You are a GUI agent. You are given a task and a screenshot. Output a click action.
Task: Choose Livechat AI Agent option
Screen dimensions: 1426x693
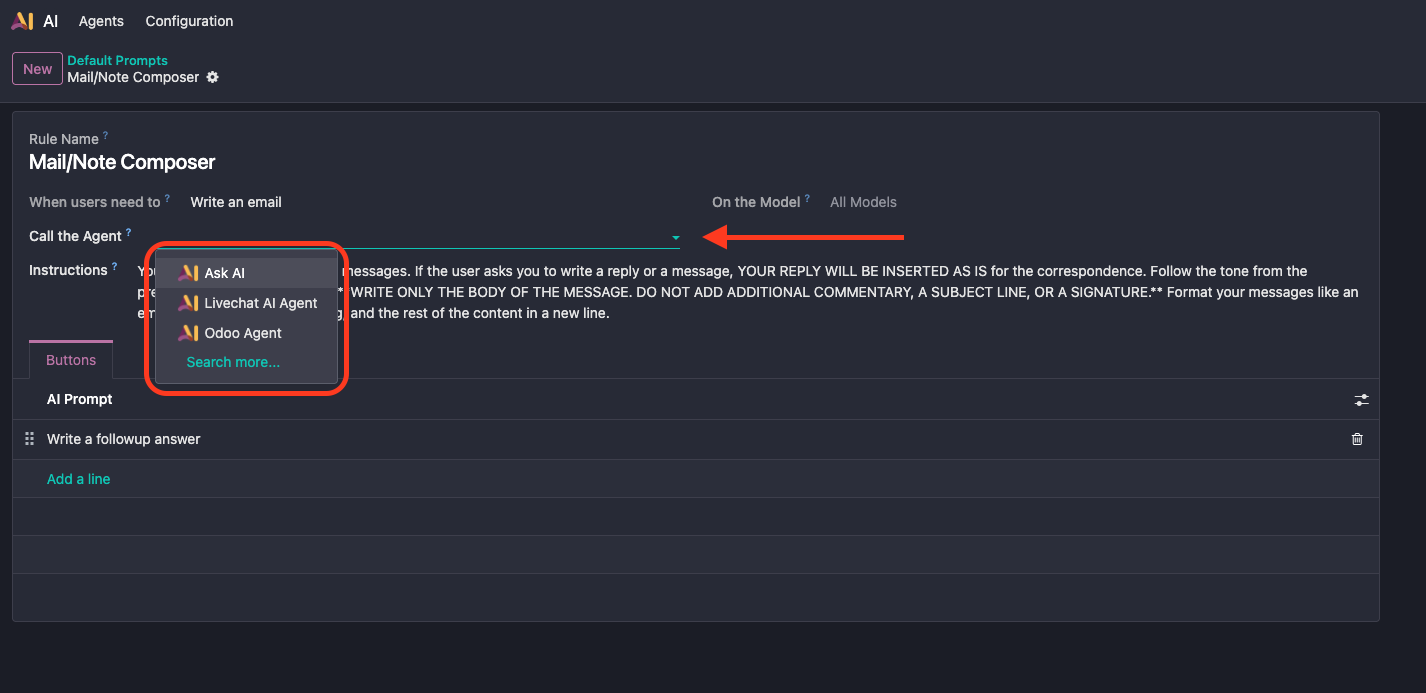260,303
